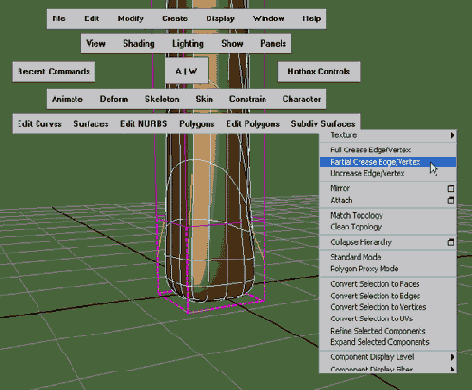Click the Hotbox Controls button
472x390 pixels.
tap(319, 72)
